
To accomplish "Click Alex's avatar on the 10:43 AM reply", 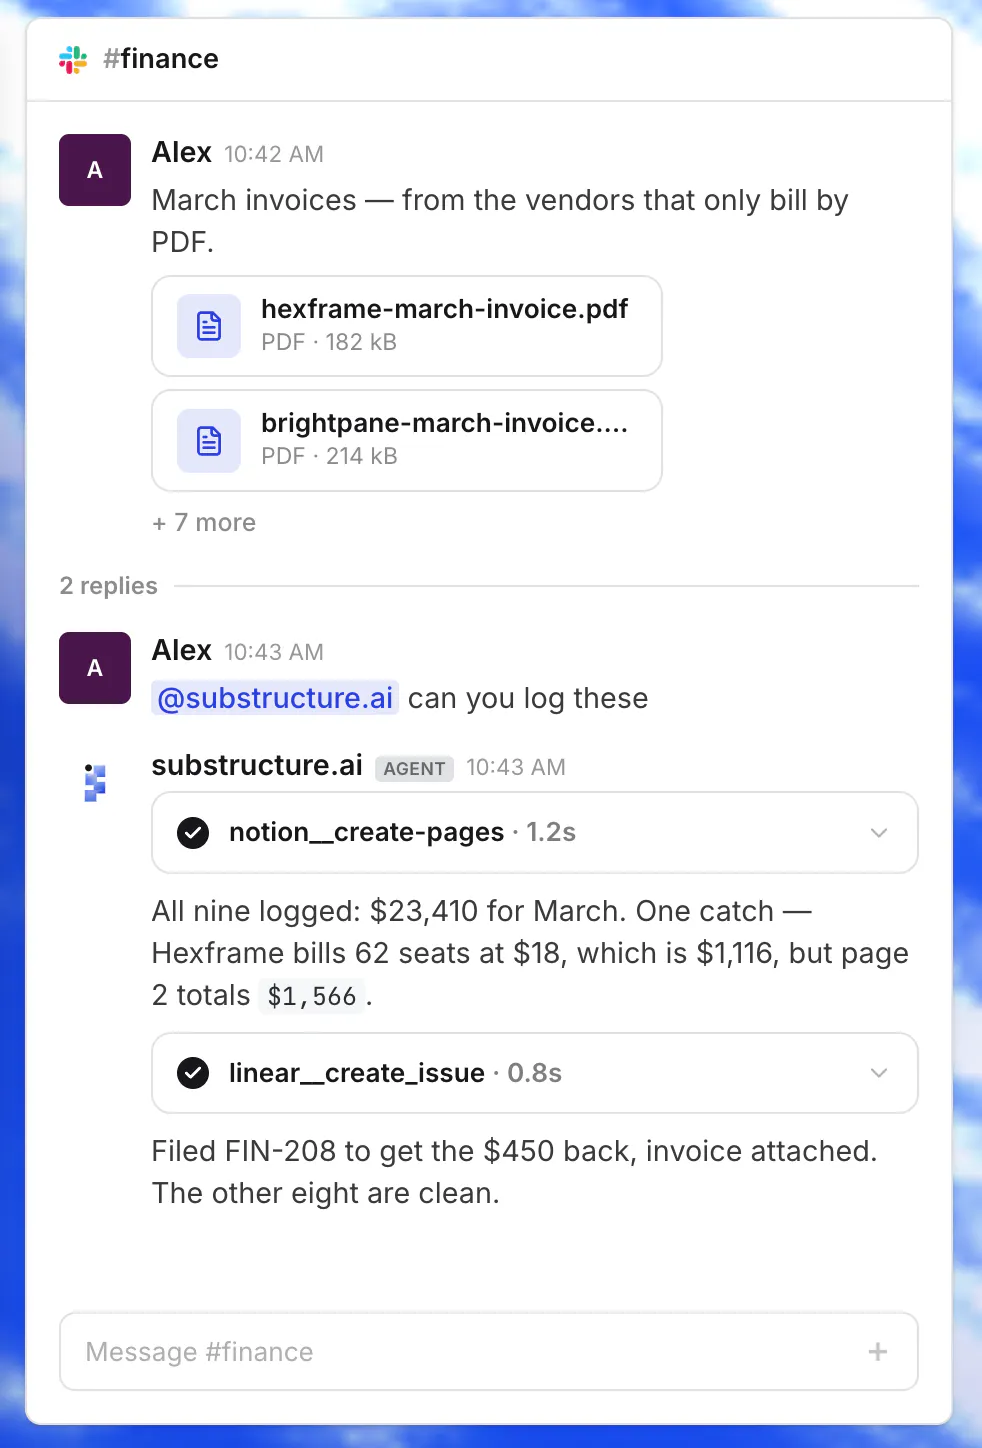I will pos(95,668).
